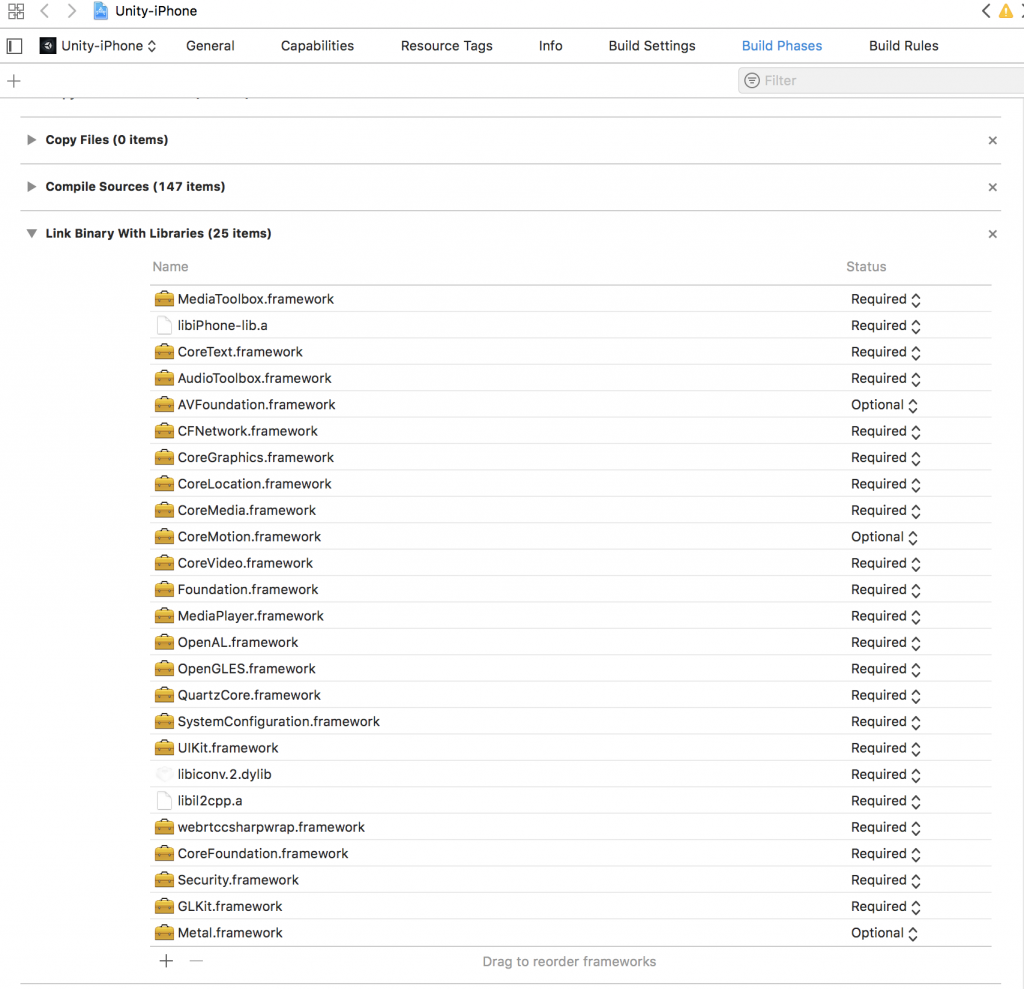Click the minus button below the frameworks list
This screenshot has height=989, width=1024.
point(196,961)
